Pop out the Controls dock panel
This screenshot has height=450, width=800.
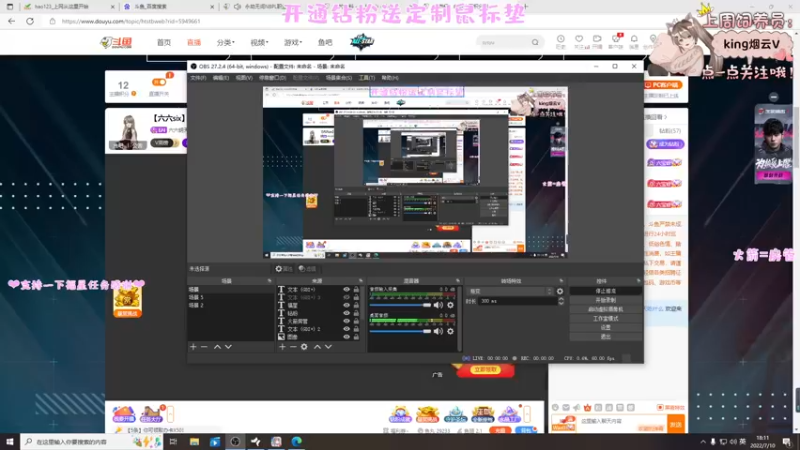coord(638,281)
